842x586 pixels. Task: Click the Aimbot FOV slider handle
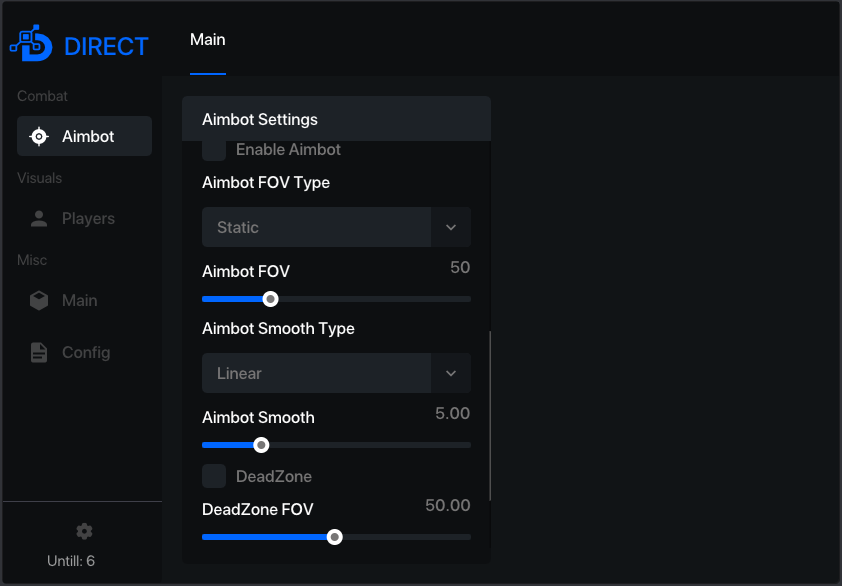[271, 299]
